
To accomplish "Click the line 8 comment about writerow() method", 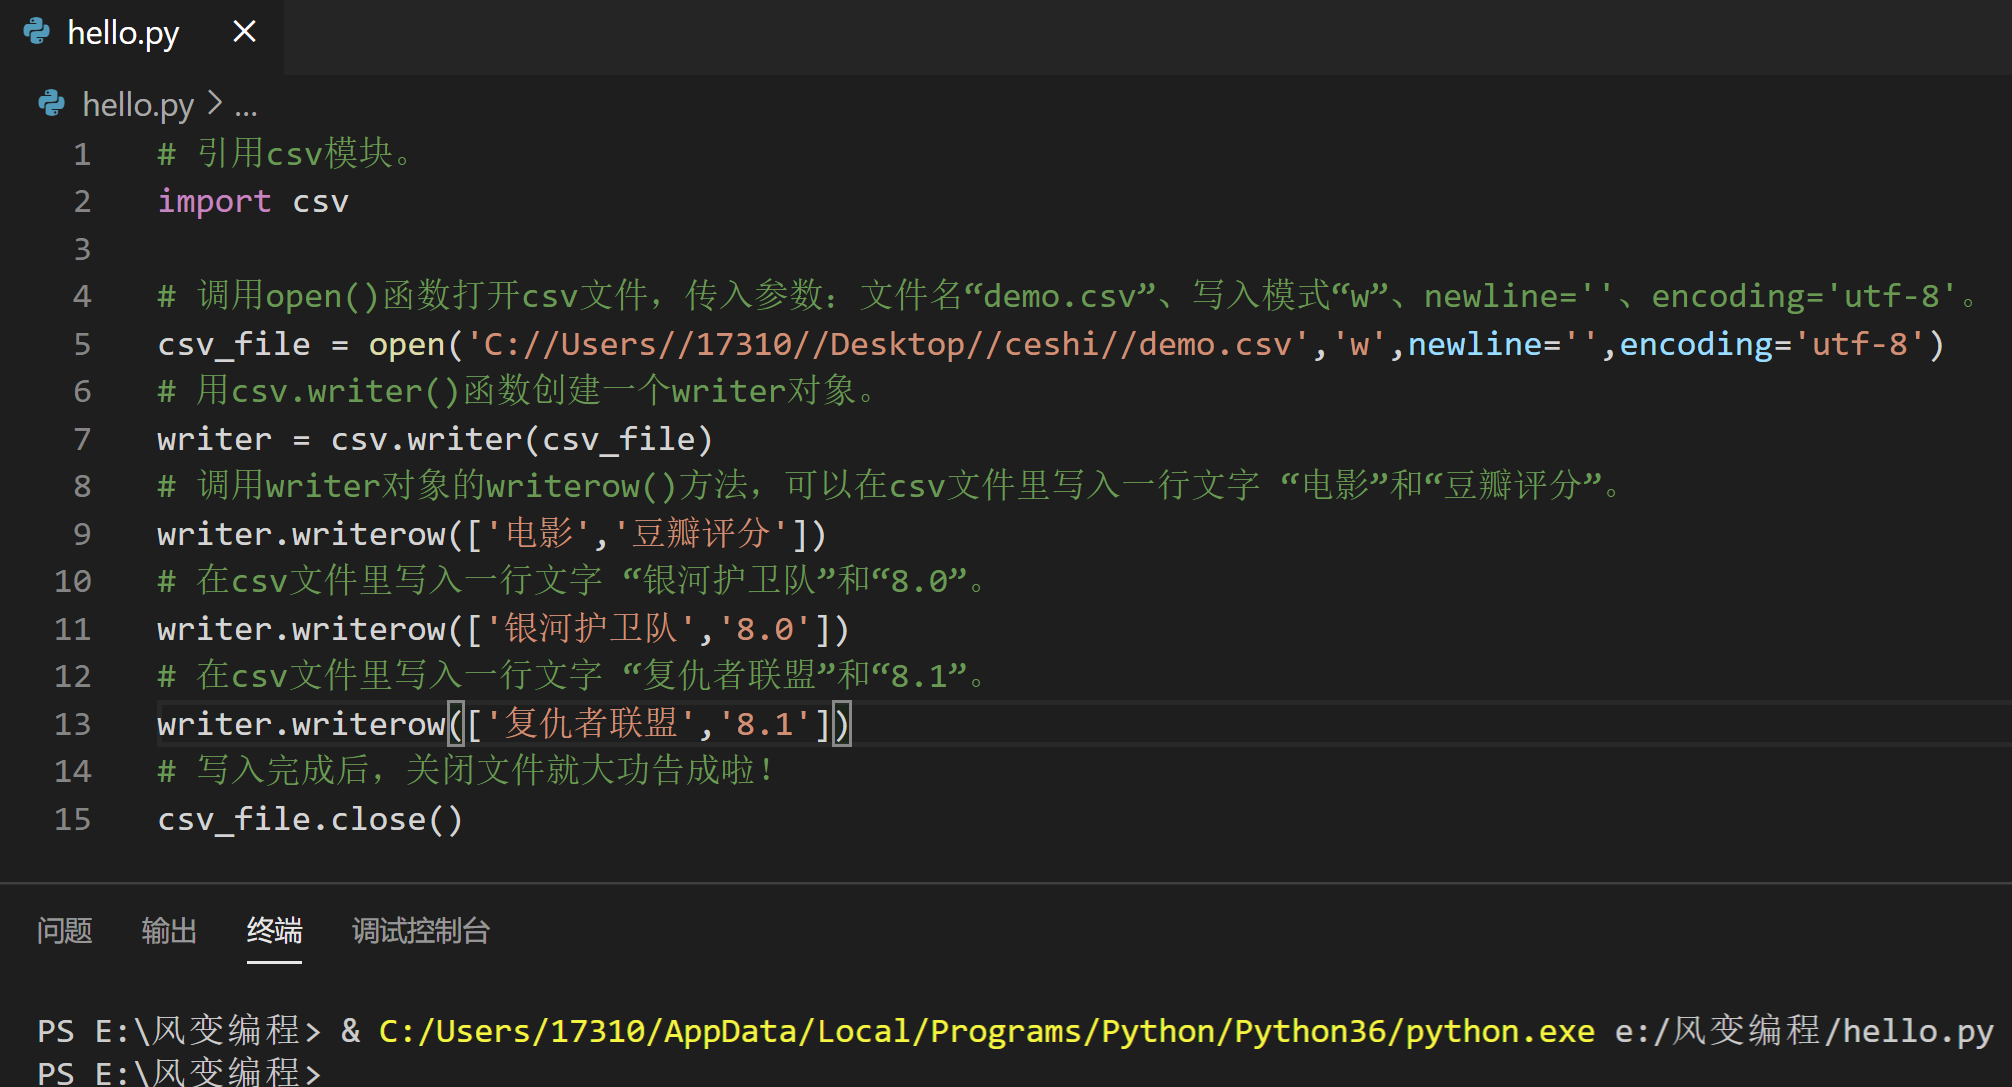I will pyautogui.click(x=891, y=486).
